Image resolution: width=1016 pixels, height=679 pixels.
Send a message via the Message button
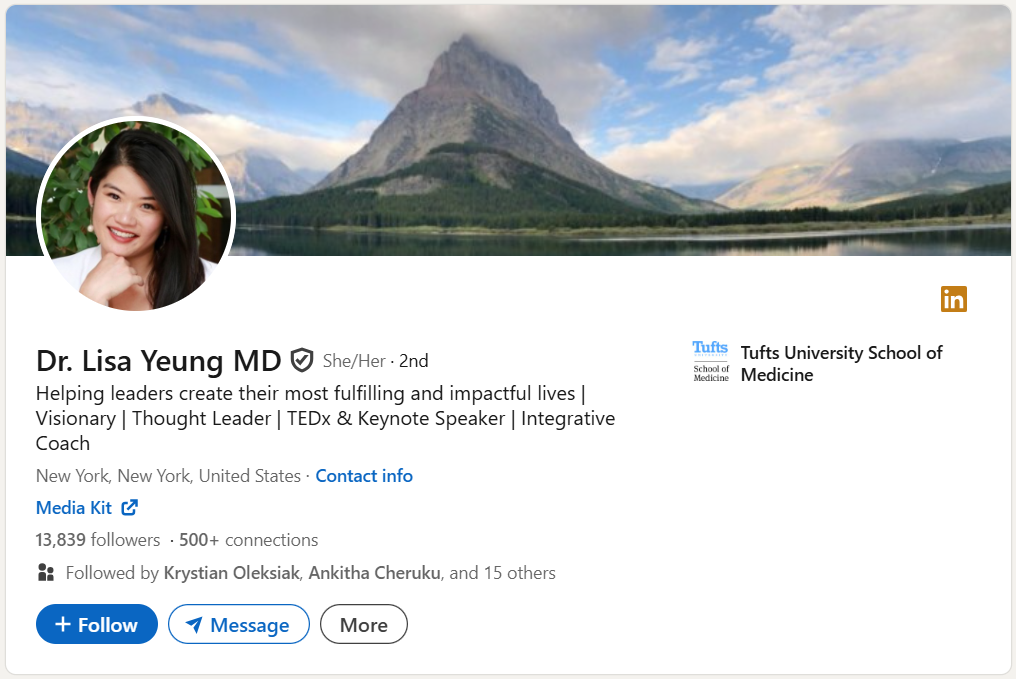[x=239, y=625]
